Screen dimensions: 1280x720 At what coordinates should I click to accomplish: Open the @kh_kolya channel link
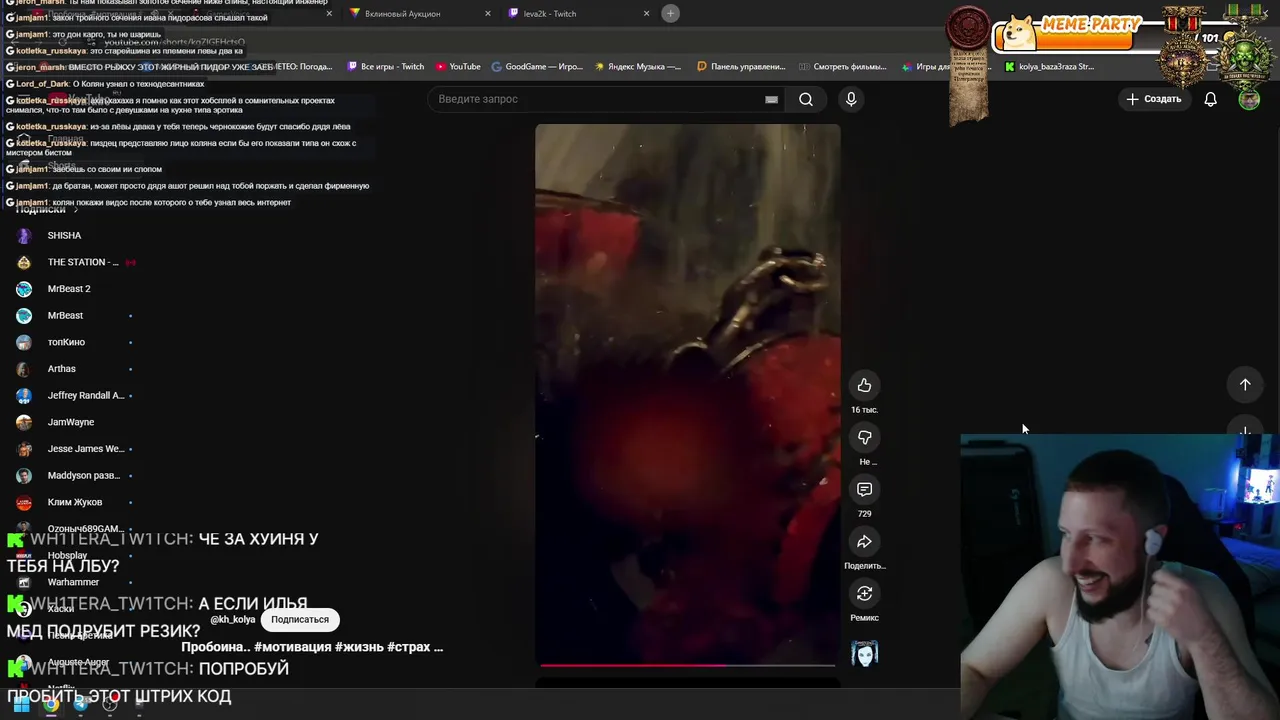pos(233,620)
